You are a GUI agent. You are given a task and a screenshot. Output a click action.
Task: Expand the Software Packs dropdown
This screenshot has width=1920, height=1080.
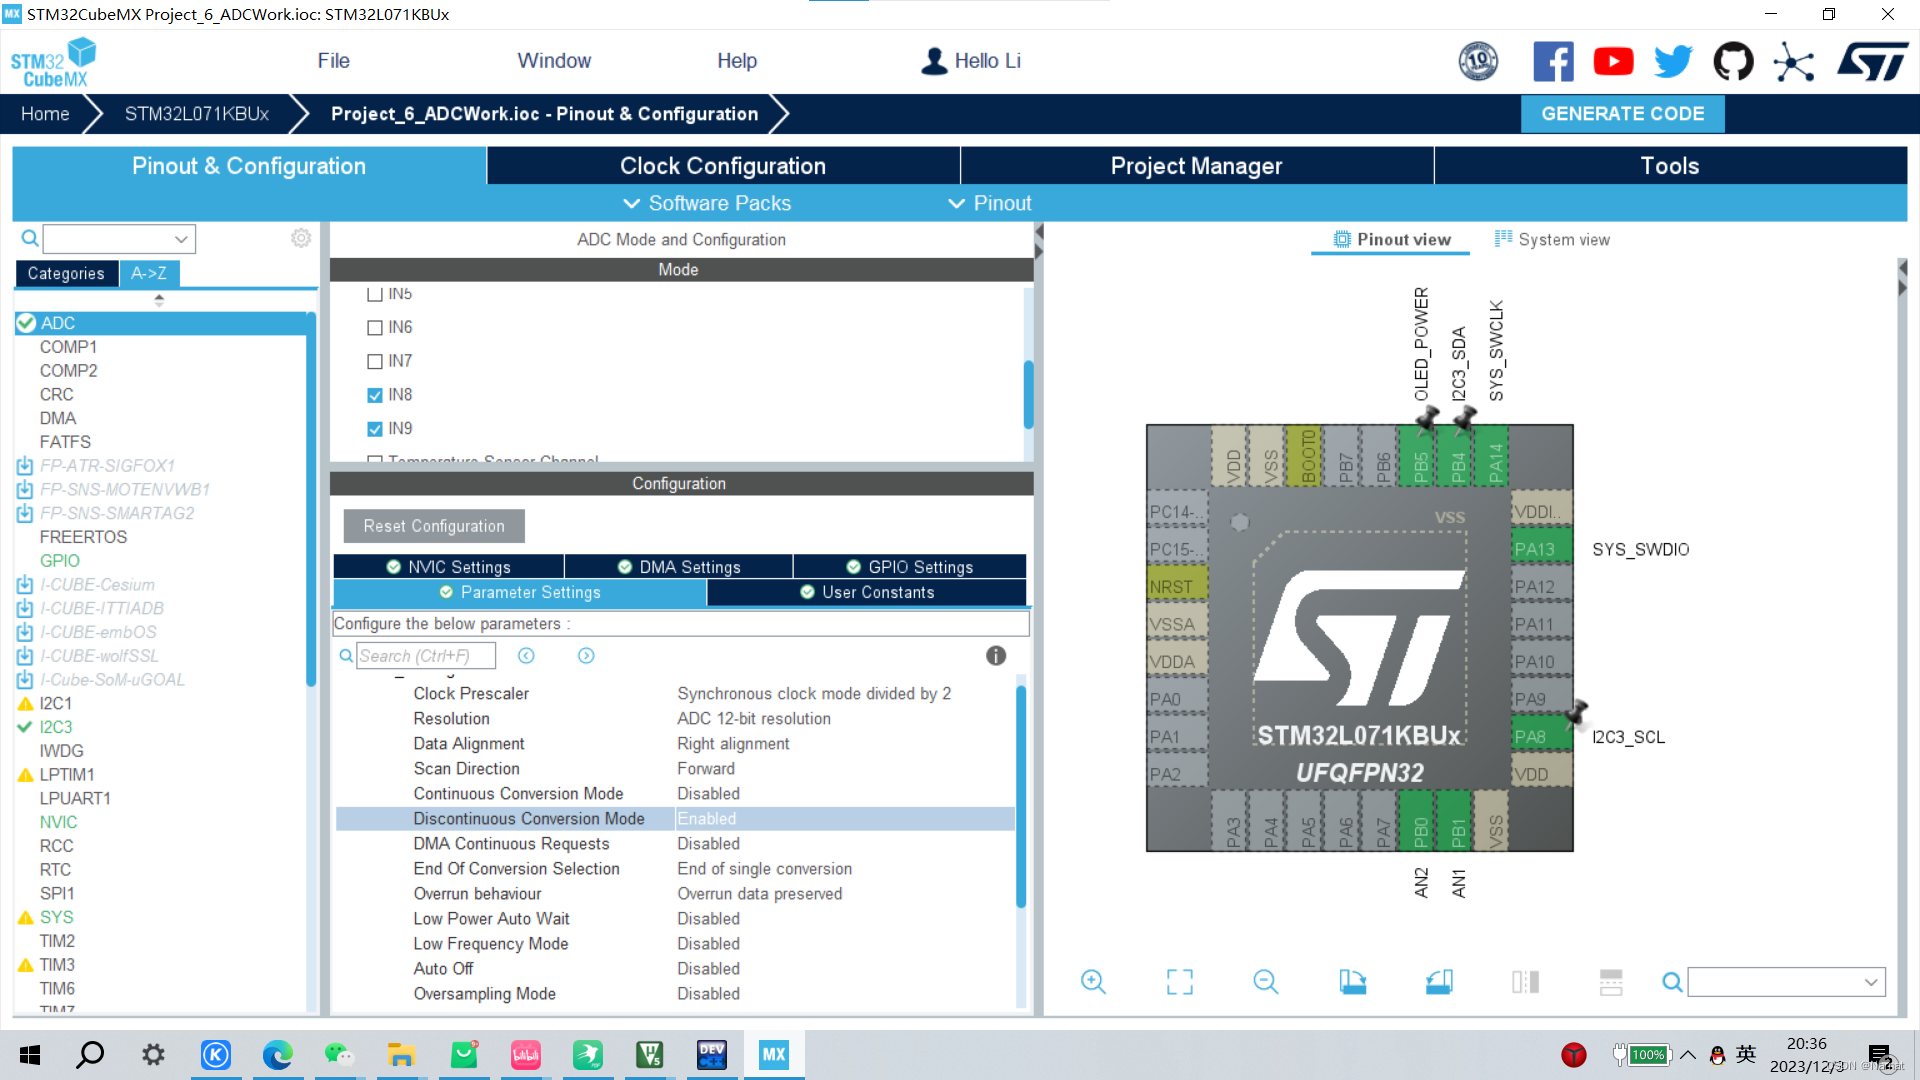click(x=707, y=203)
